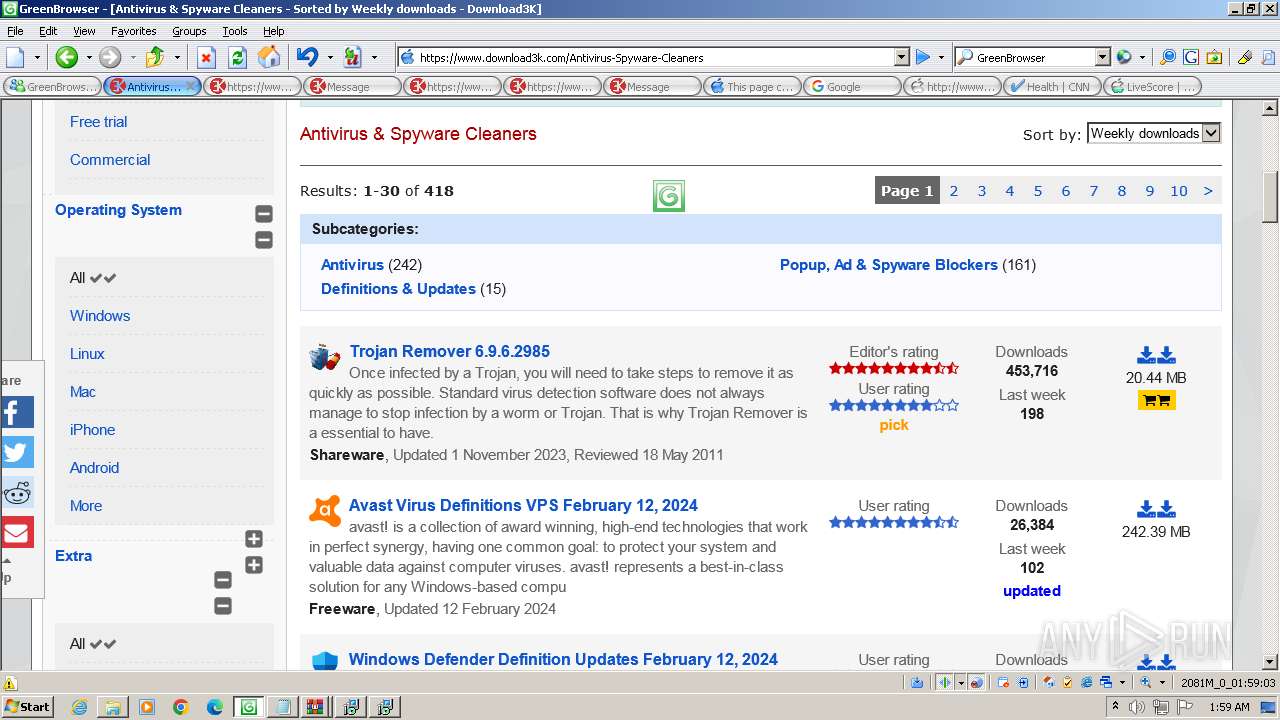This screenshot has width=1280, height=720.
Task: Click the blue Undo close arrow icon
Action: click(x=307, y=57)
